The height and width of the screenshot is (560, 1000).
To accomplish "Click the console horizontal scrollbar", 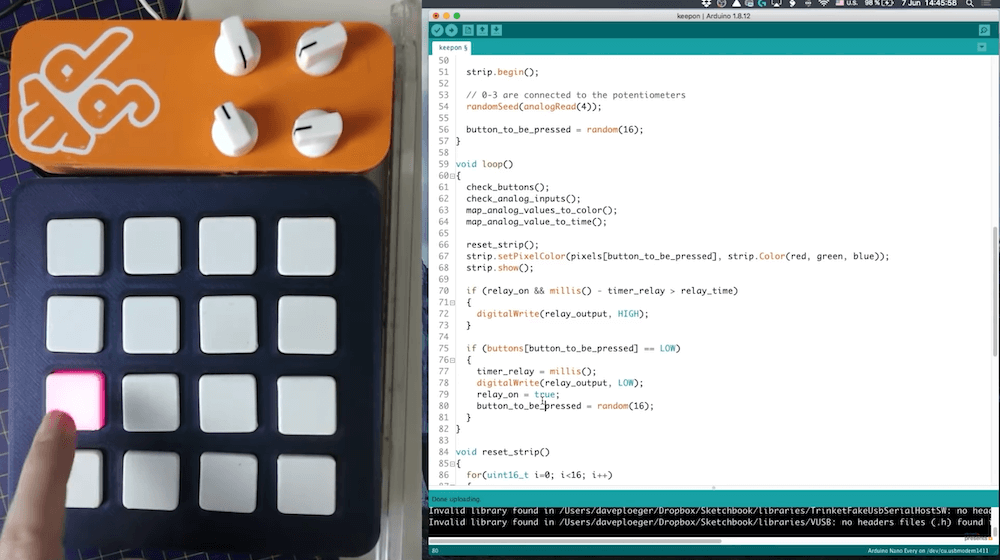I will [x=576, y=541].
